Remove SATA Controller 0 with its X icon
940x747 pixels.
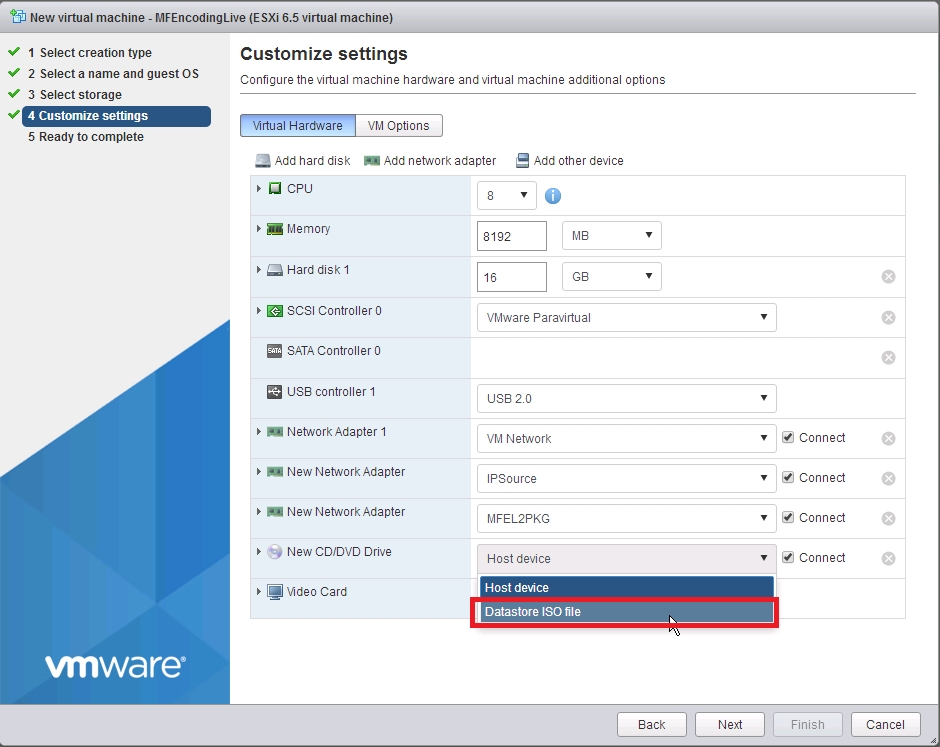coord(888,357)
